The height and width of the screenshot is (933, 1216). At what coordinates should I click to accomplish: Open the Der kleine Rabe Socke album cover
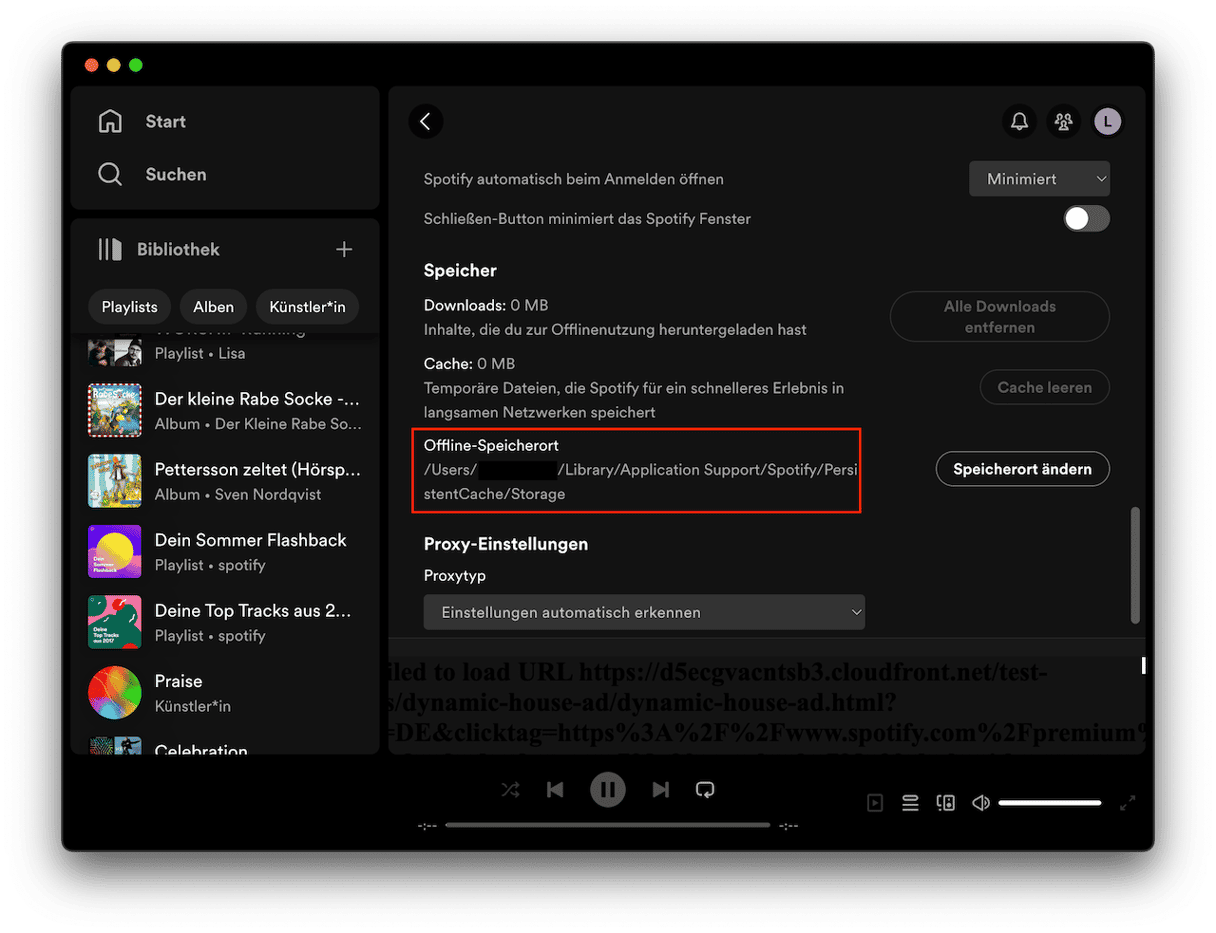(114, 410)
